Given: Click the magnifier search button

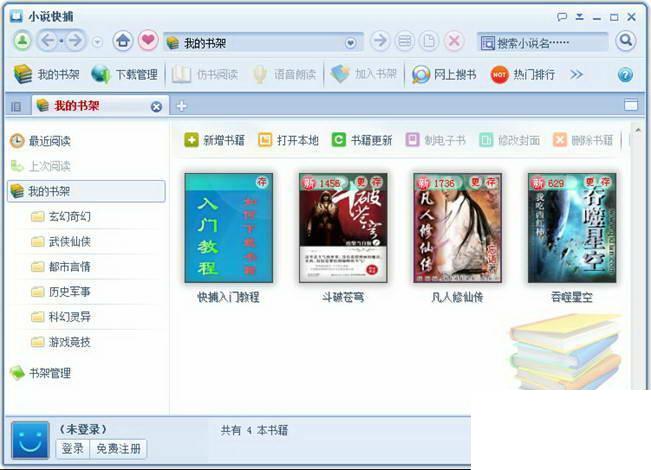Looking at the screenshot, I should pos(626,41).
